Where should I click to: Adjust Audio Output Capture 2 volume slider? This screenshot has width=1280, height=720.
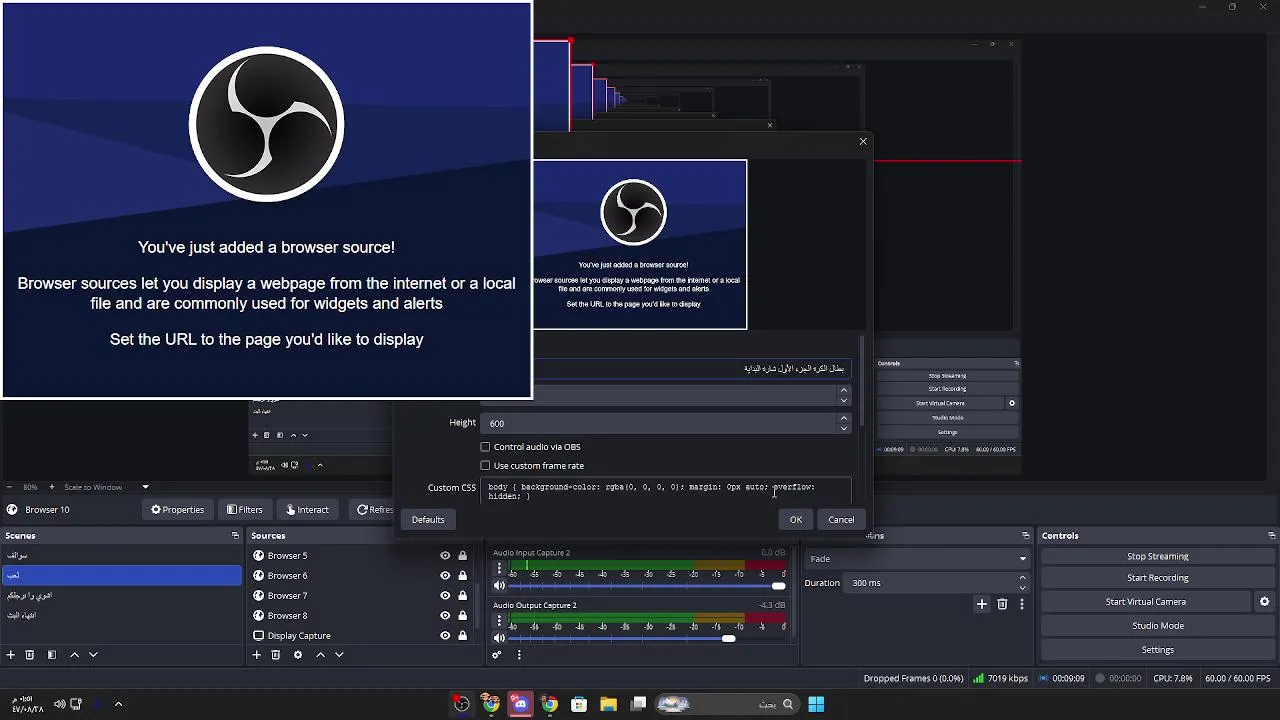tap(648, 638)
